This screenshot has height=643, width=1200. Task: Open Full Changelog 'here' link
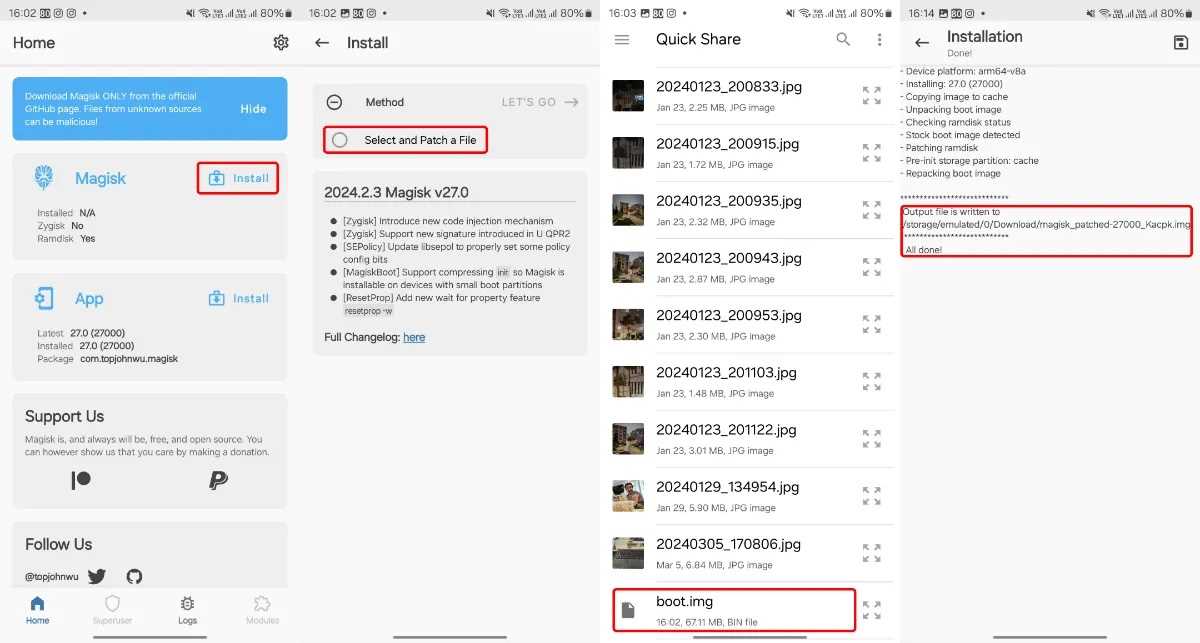click(414, 337)
